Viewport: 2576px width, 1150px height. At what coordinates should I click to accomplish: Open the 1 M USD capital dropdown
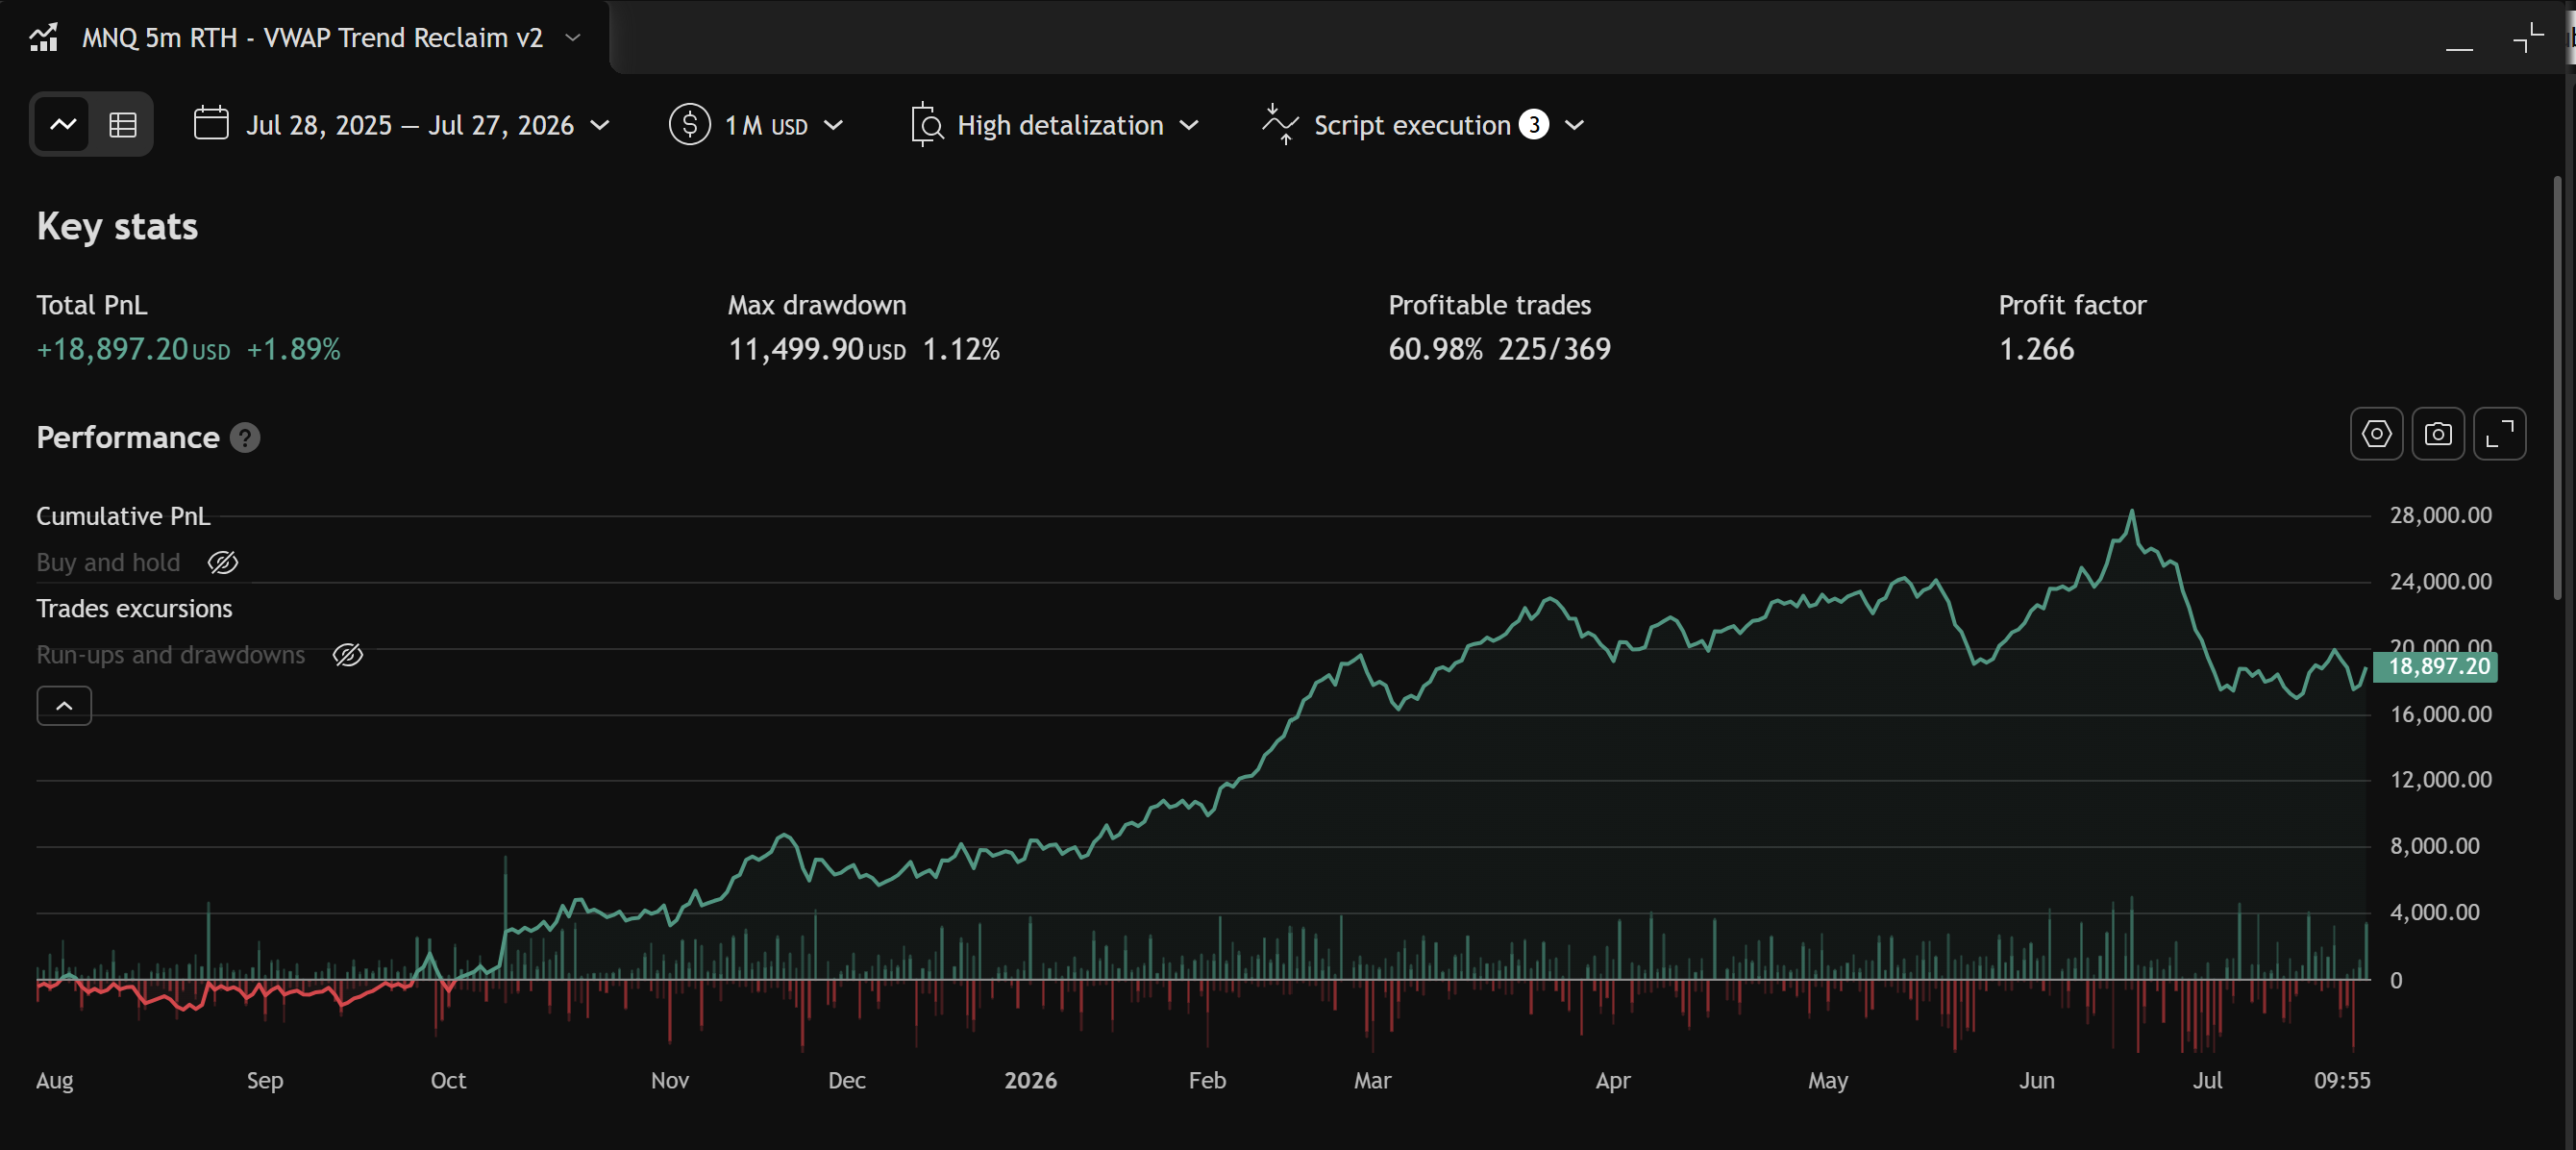coord(784,125)
